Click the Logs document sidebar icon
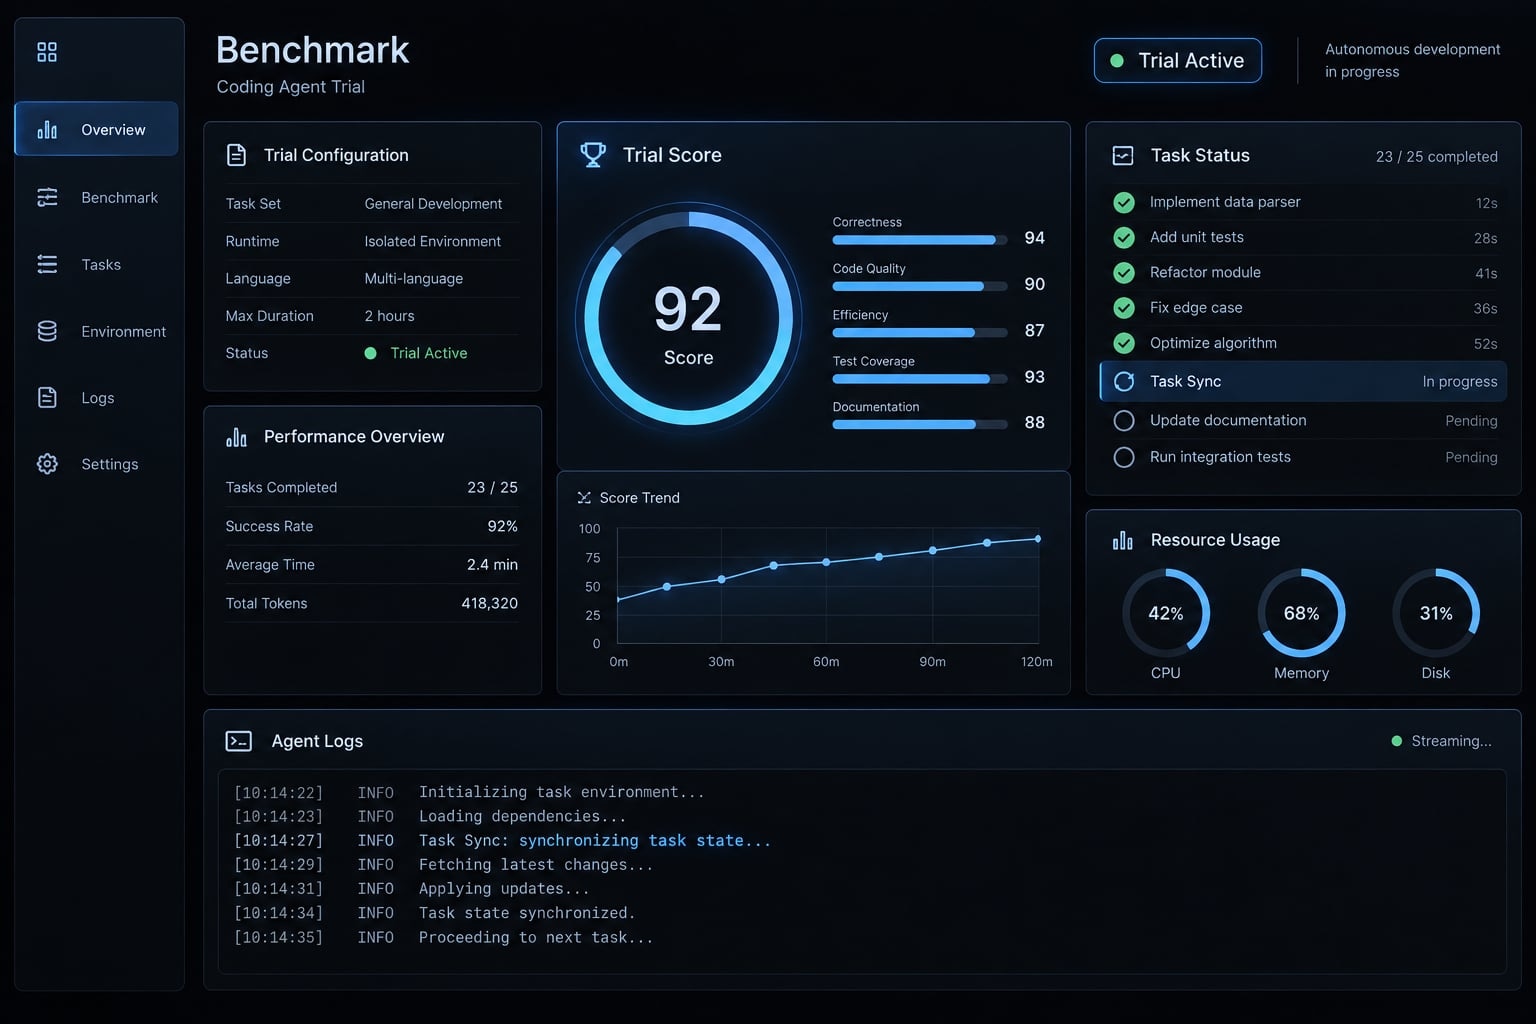1536x1024 pixels. [47, 397]
